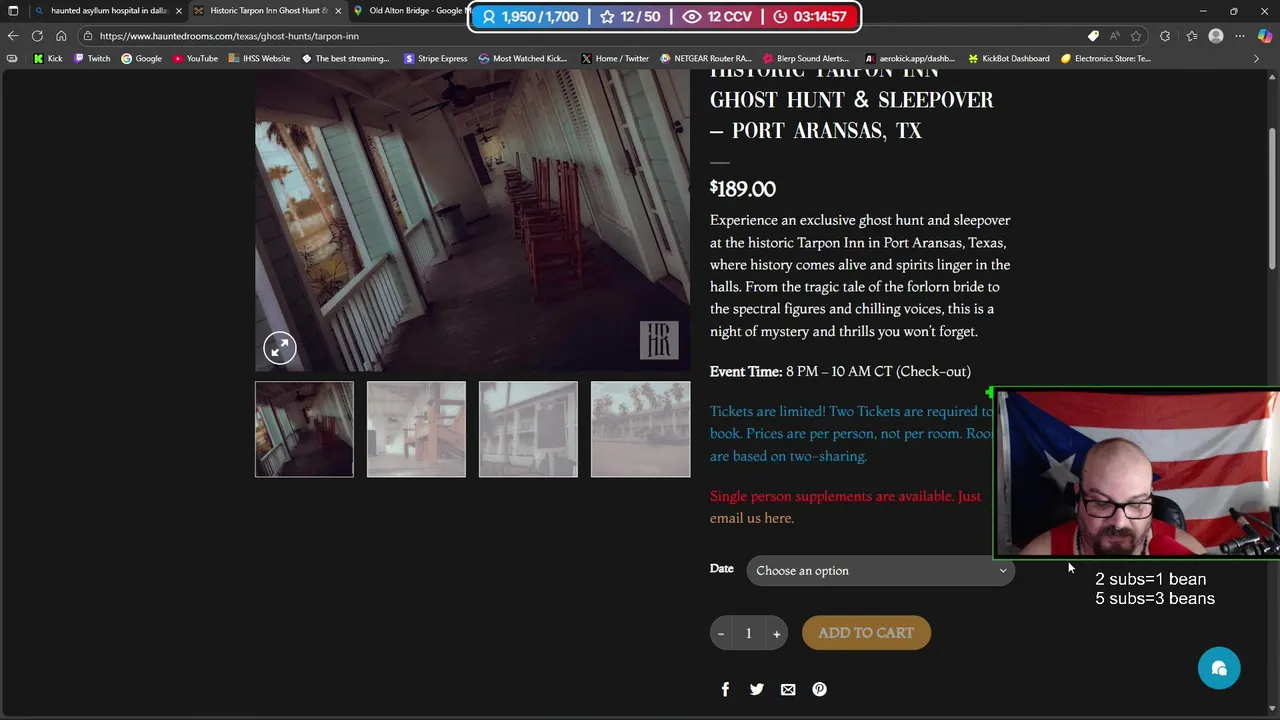Share the listing by email icon
Image resolution: width=1280 pixels, height=720 pixels.
[x=788, y=689]
